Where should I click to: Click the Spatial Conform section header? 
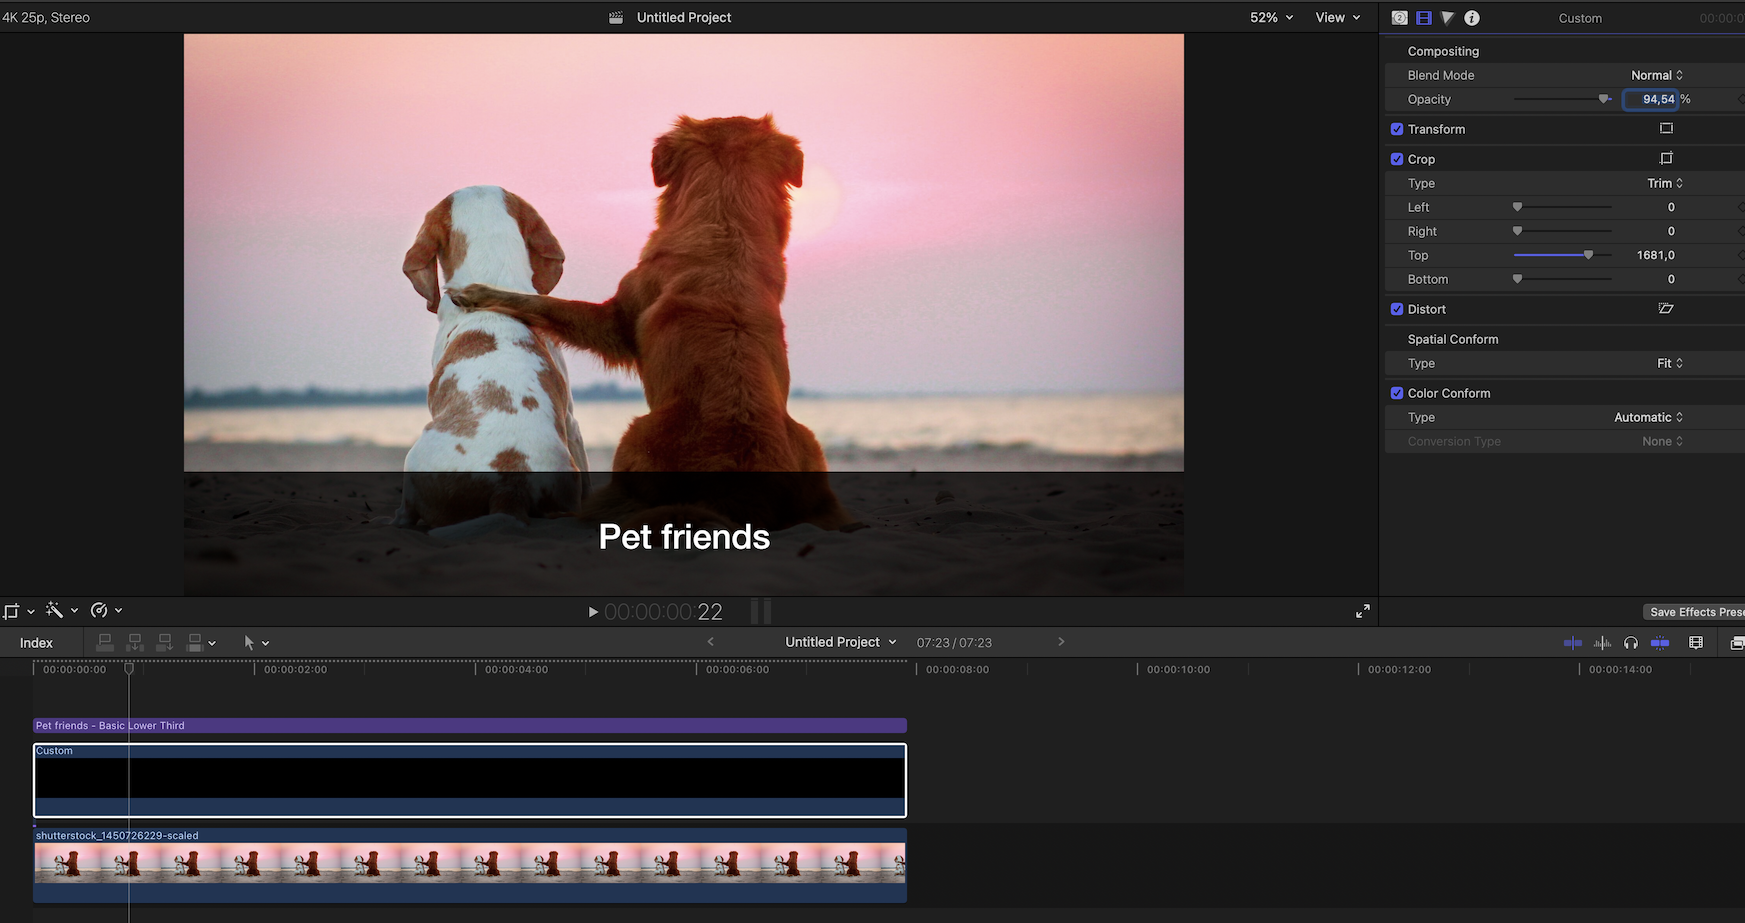[x=1453, y=339]
